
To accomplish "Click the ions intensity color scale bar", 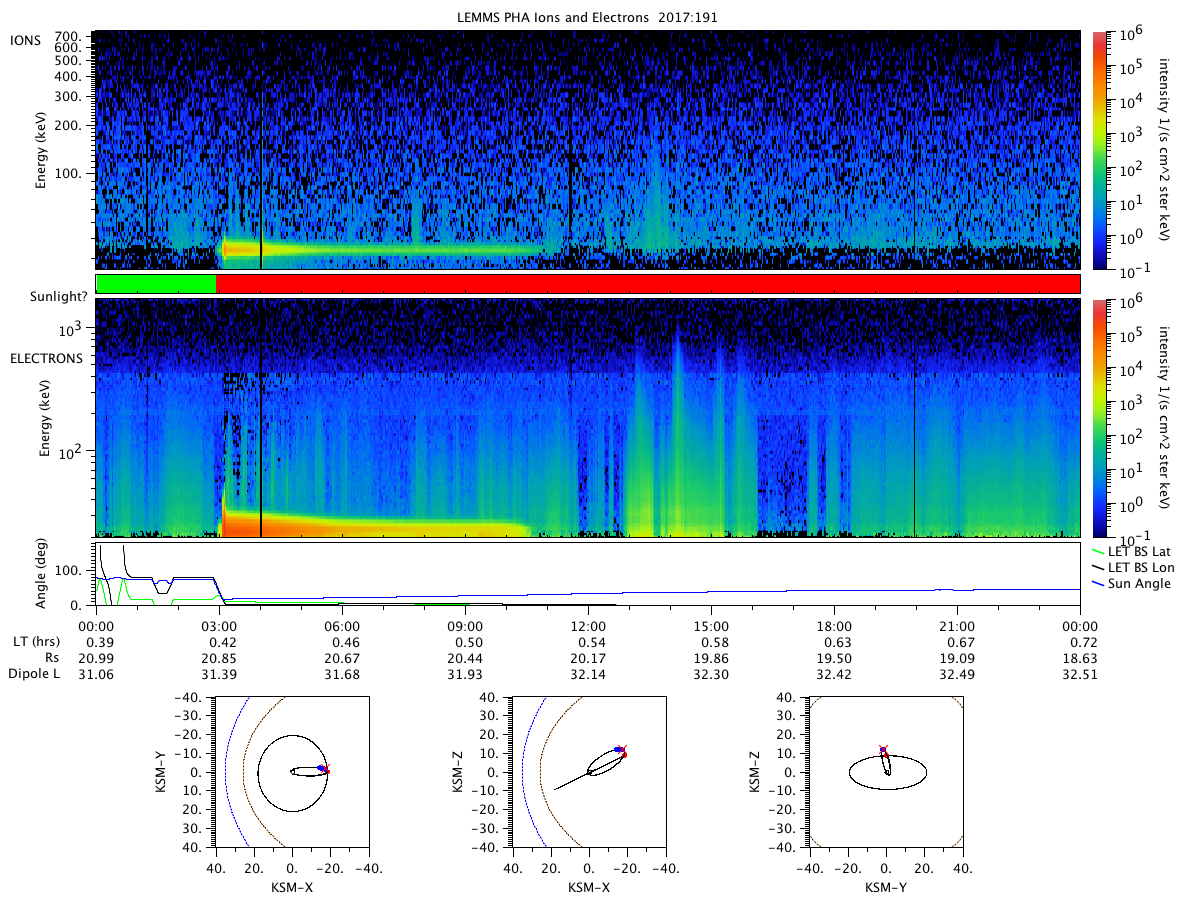I will 1098,150.
